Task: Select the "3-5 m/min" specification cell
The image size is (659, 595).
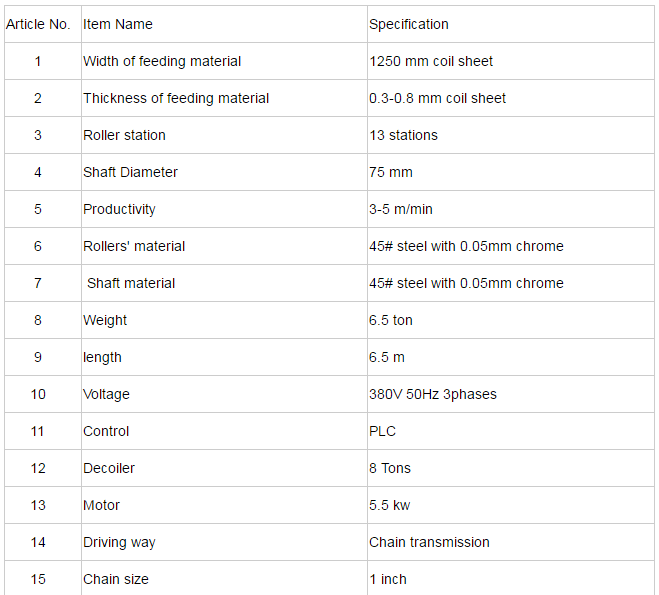Action: coord(401,209)
